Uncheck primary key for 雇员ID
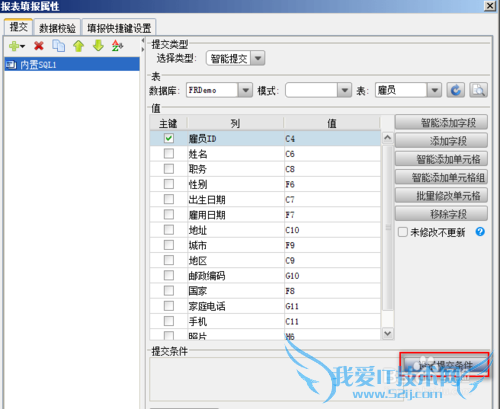The image size is (500, 409). 169,138
